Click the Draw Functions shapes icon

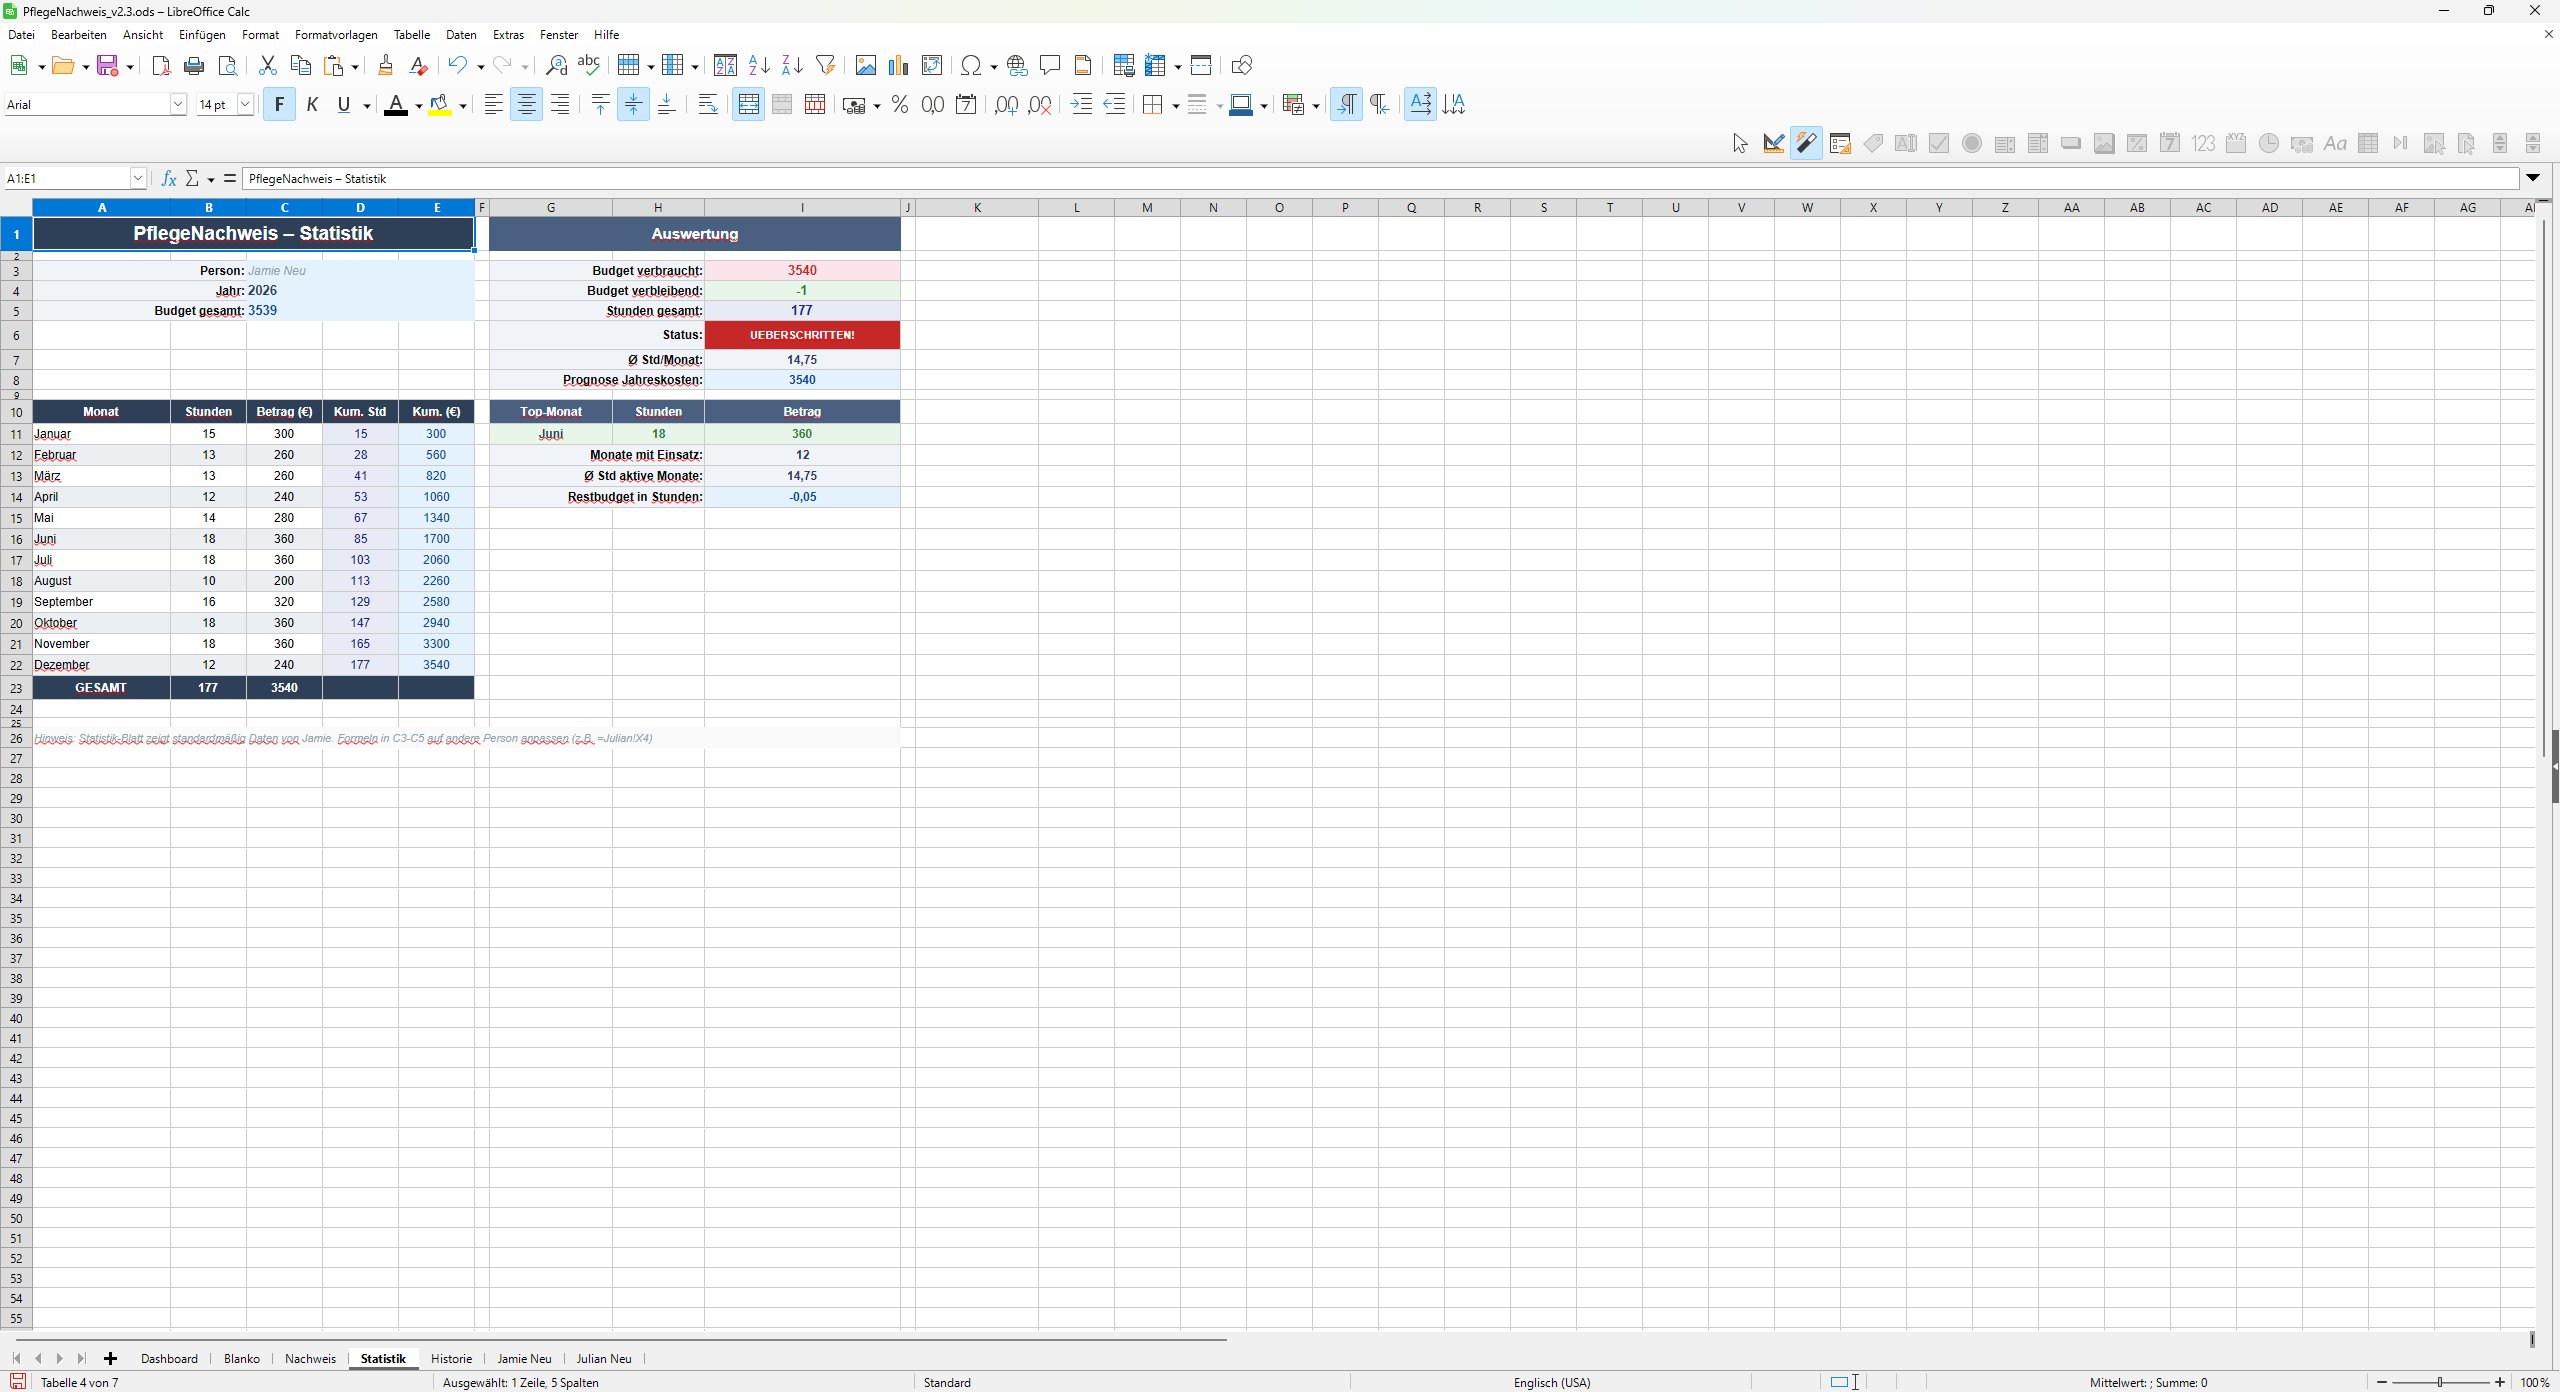point(1242,66)
